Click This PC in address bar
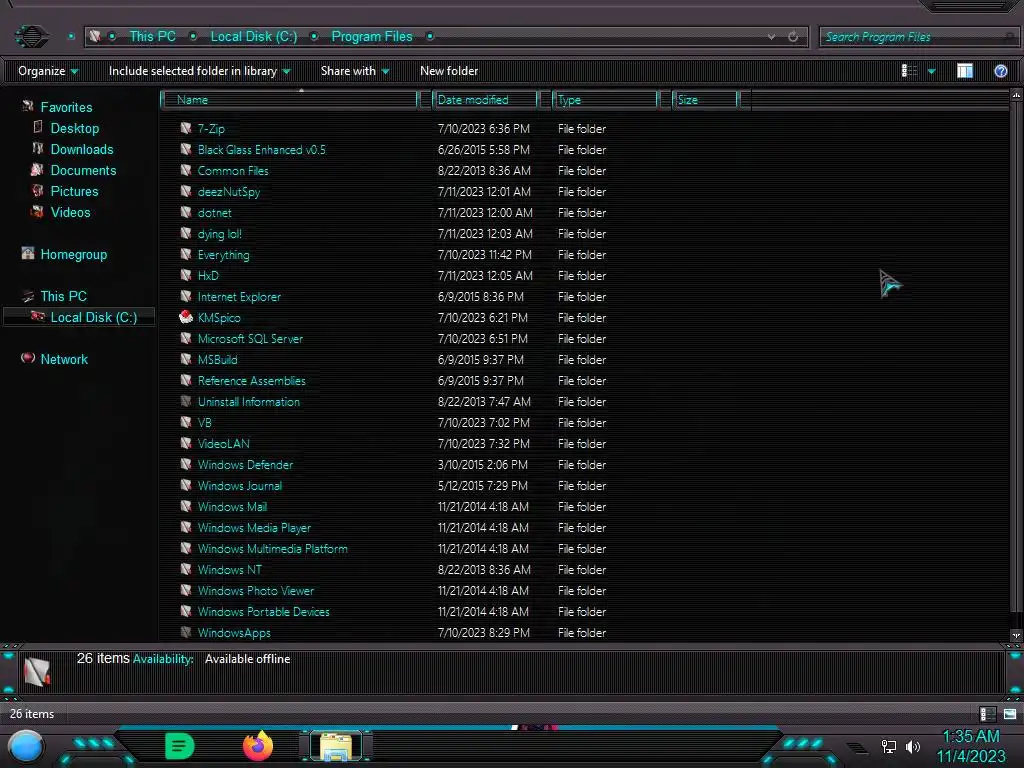Image resolution: width=1024 pixels, height=768 pixels. click(152, 37)
